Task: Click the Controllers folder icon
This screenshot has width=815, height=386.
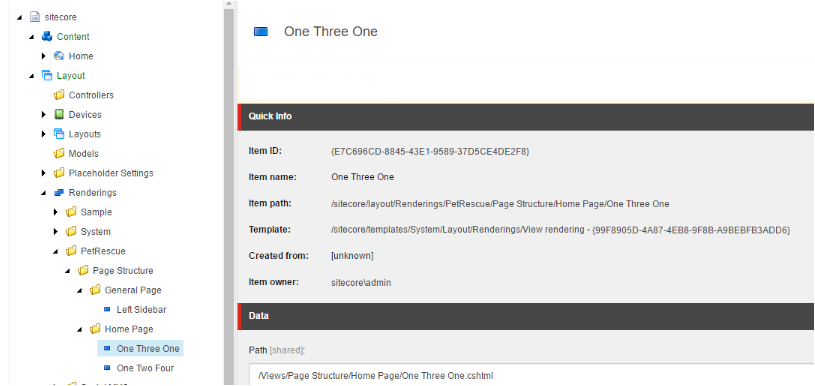Action: click(x=59, y=95)
